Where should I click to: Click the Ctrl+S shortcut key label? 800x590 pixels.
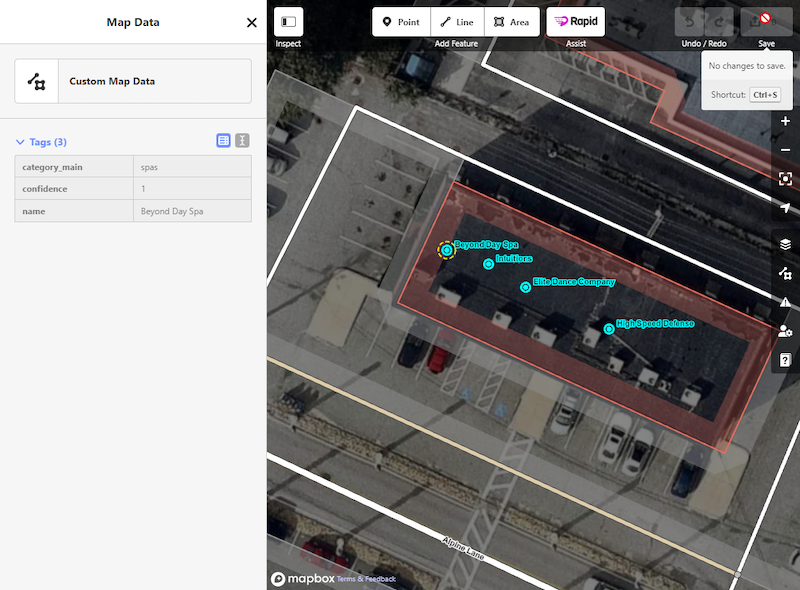pyautogui.click(x=765, y=95)
